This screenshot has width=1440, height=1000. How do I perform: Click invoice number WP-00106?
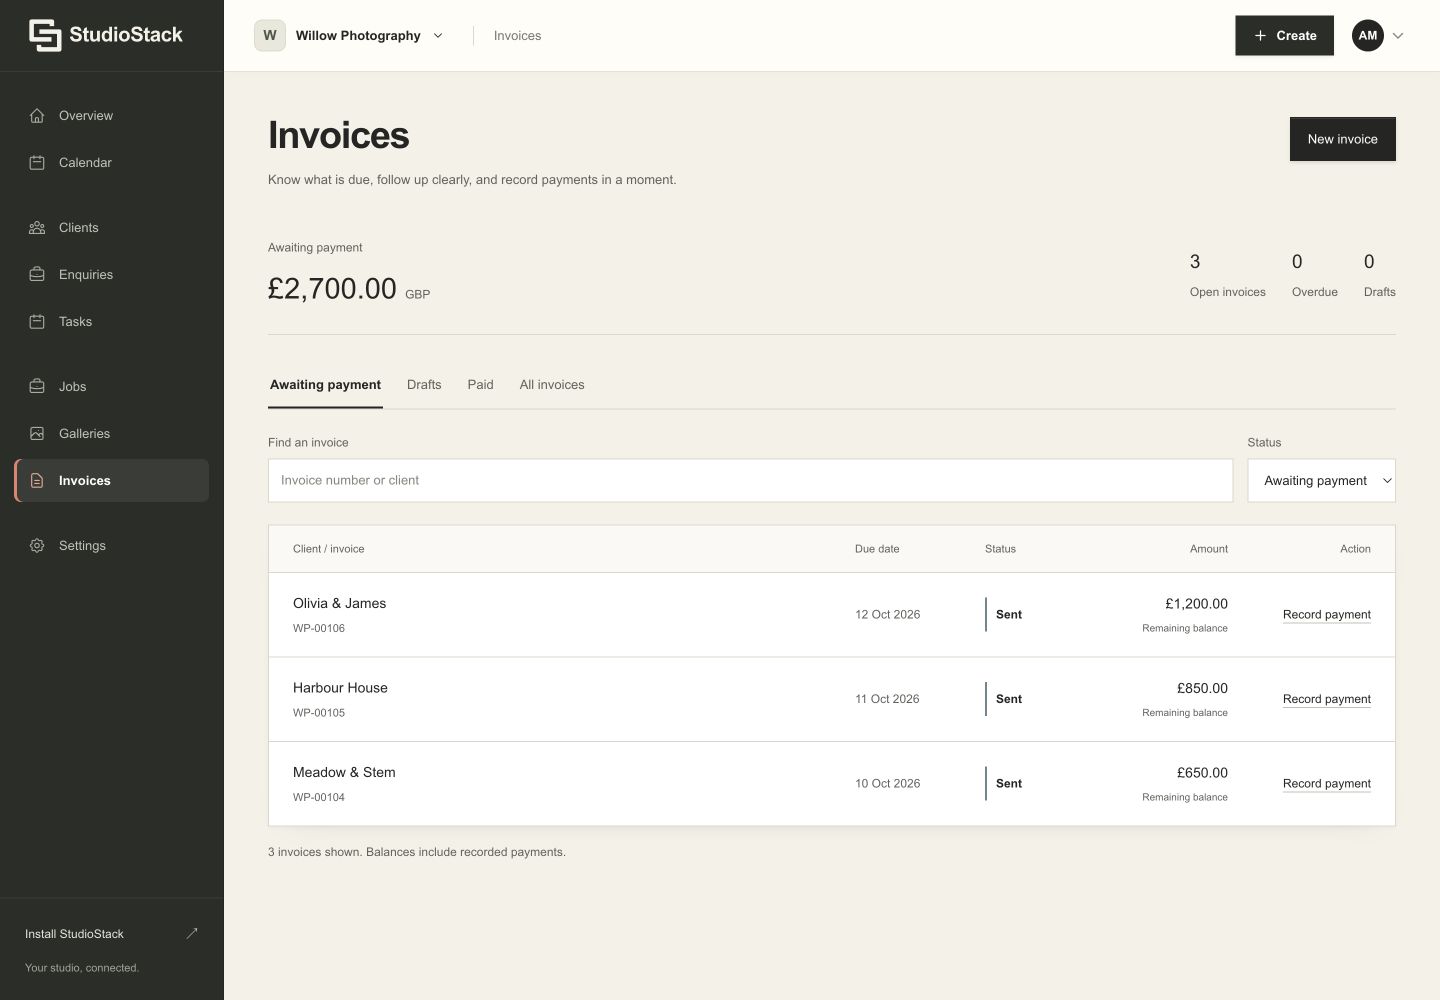(x=319, y=629)
